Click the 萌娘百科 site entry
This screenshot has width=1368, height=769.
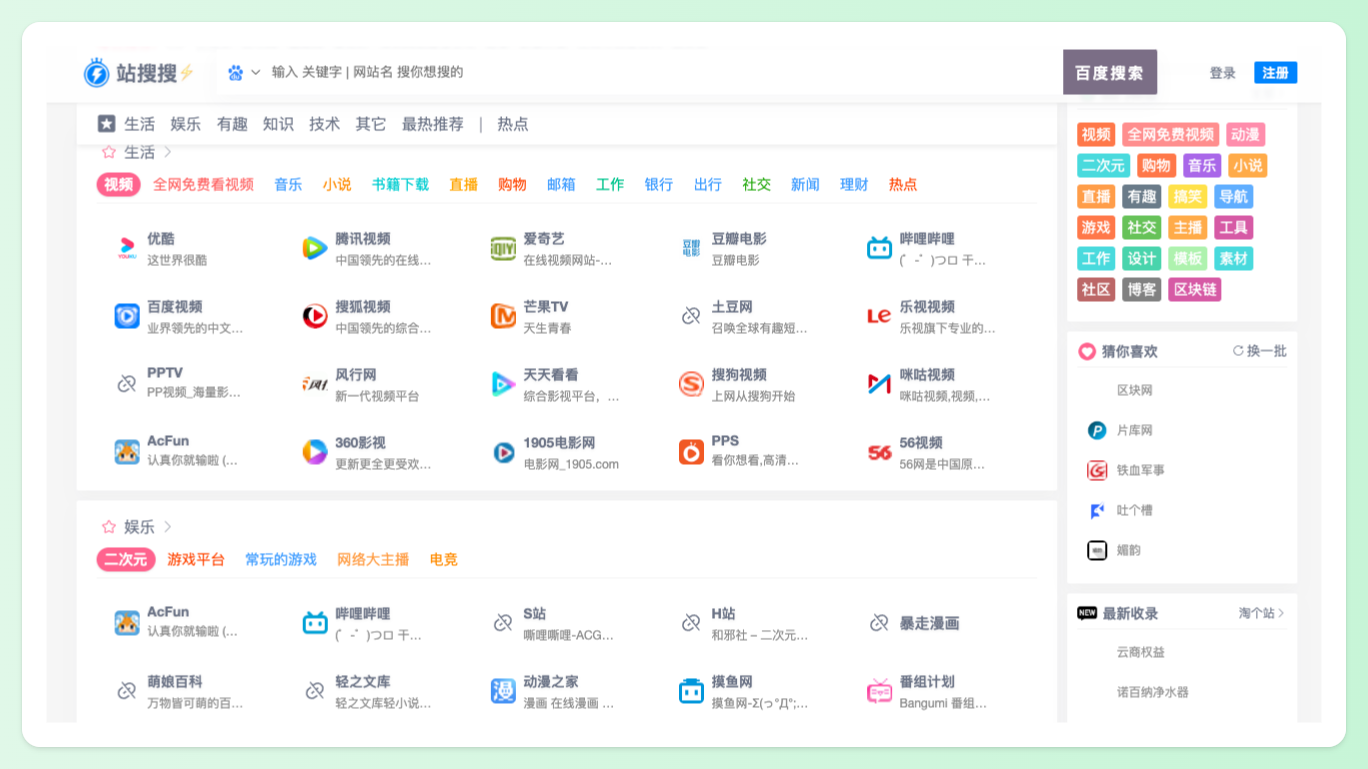pos(179,691)
